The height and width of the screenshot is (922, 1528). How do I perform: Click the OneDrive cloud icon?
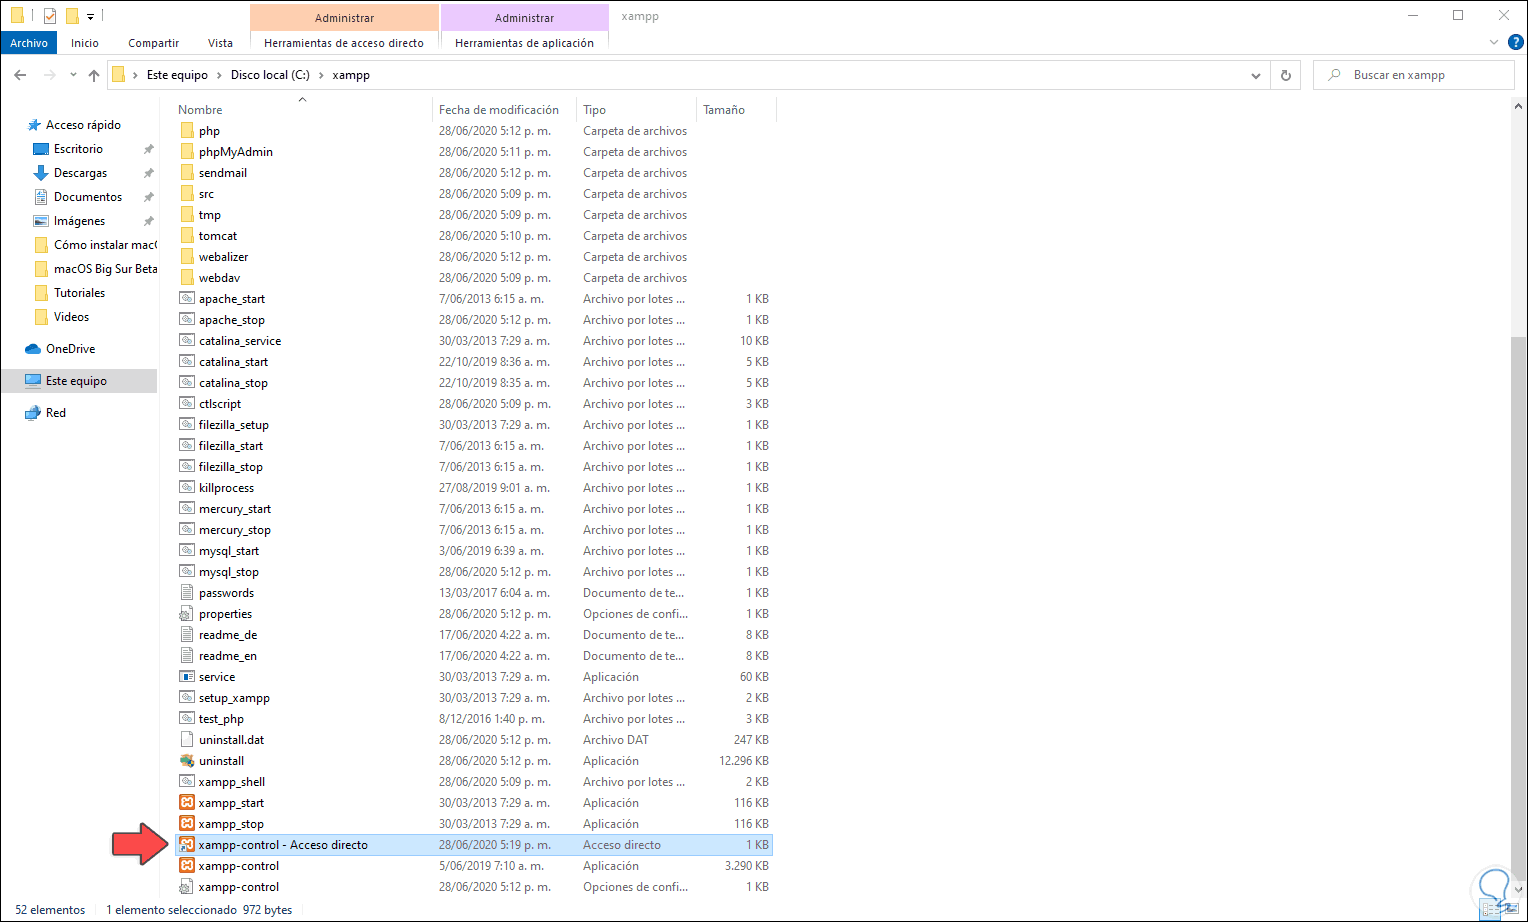click(33, 349)
